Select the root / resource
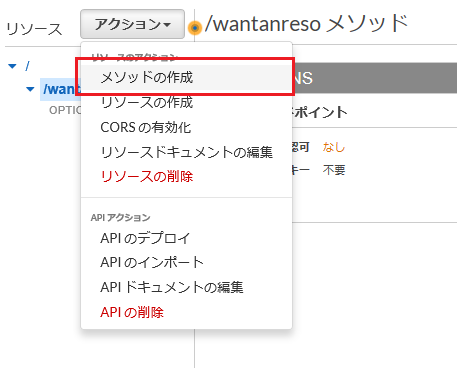Screen dimensions: 457x368 coord(27,66)
